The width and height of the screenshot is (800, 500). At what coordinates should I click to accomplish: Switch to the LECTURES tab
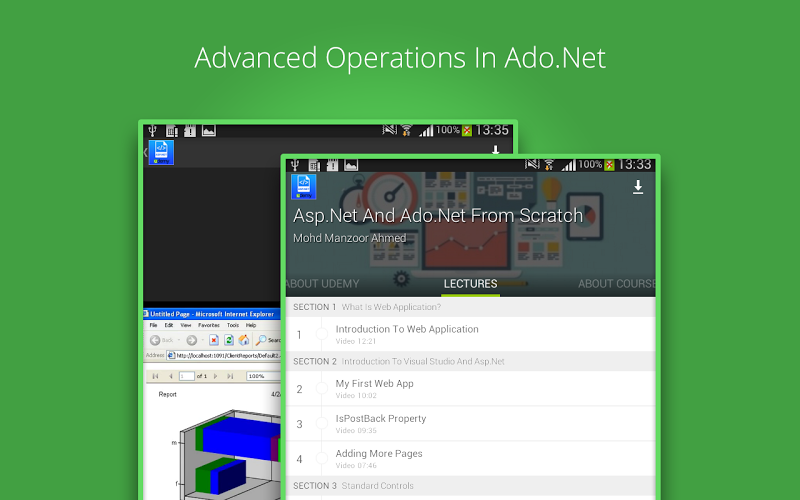point(470,284)
